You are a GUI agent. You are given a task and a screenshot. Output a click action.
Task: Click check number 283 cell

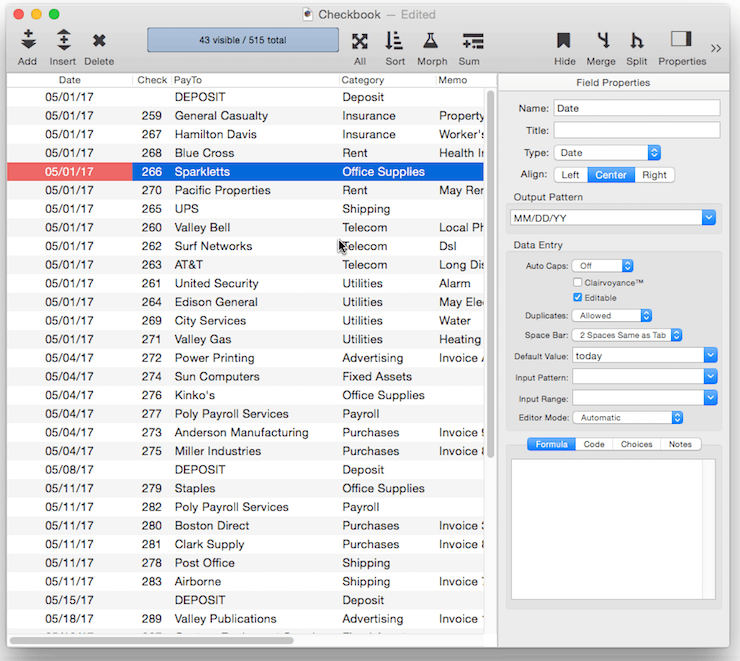coord(151,582)
